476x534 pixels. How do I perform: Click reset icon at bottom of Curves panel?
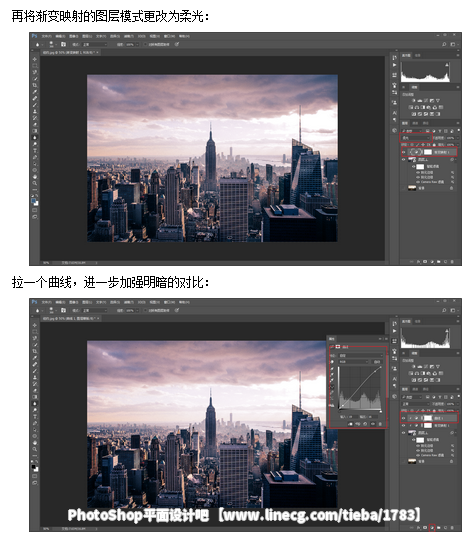pos(365,424)
